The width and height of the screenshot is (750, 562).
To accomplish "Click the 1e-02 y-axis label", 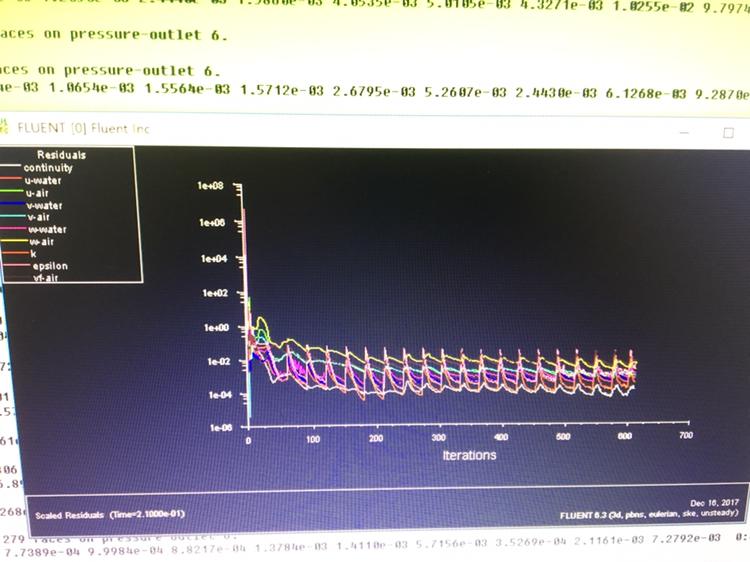I will [x=219, y=362].
